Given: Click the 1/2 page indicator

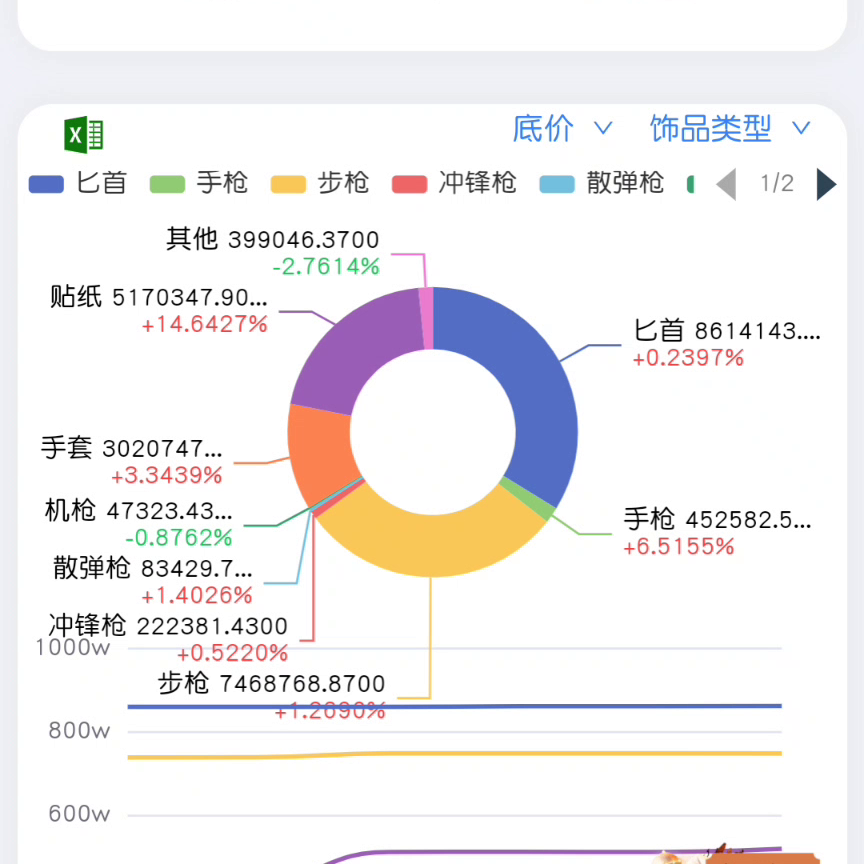Looking at the screenshot, I should pyautogui.click(x=775, y=184).
